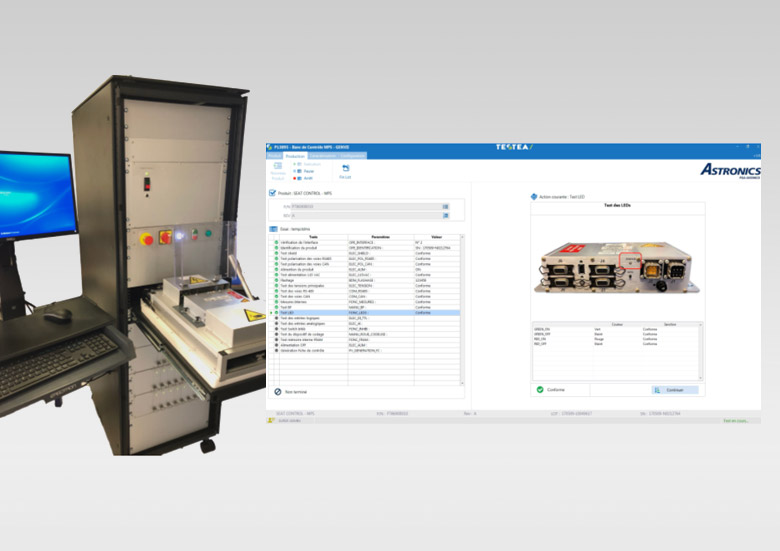780x551 pixels.
Task: Click the Non terminé status icon
Action: (278, 392)
